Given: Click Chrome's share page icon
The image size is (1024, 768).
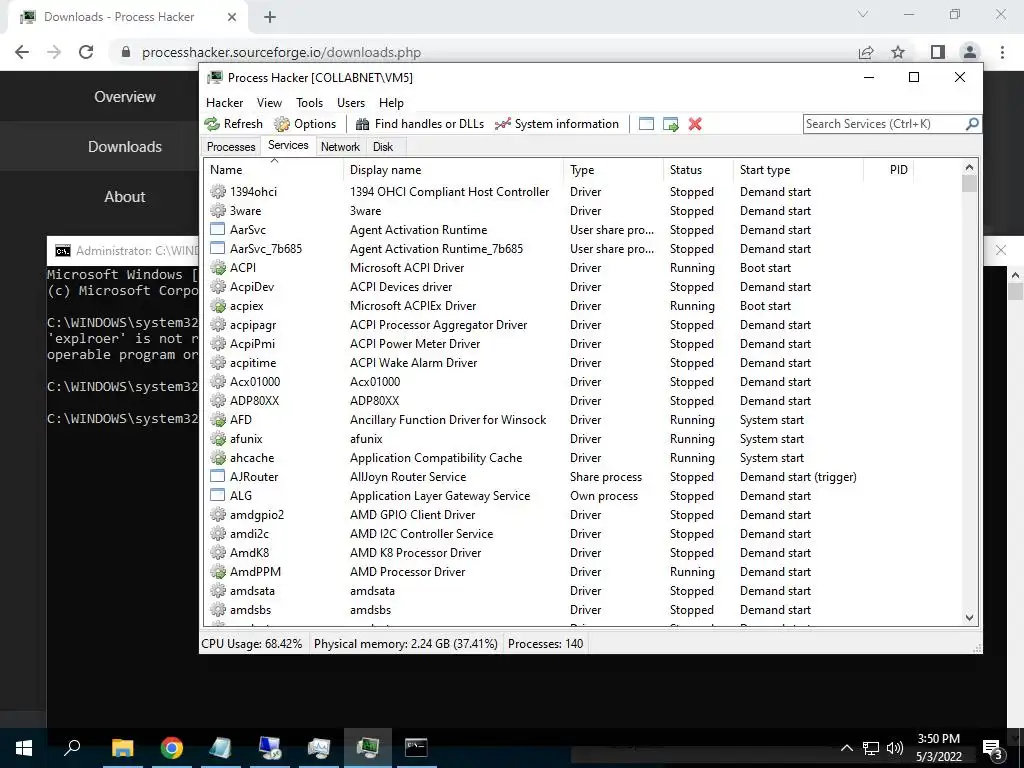Looking at the screenshot, I should pos(866,52).
